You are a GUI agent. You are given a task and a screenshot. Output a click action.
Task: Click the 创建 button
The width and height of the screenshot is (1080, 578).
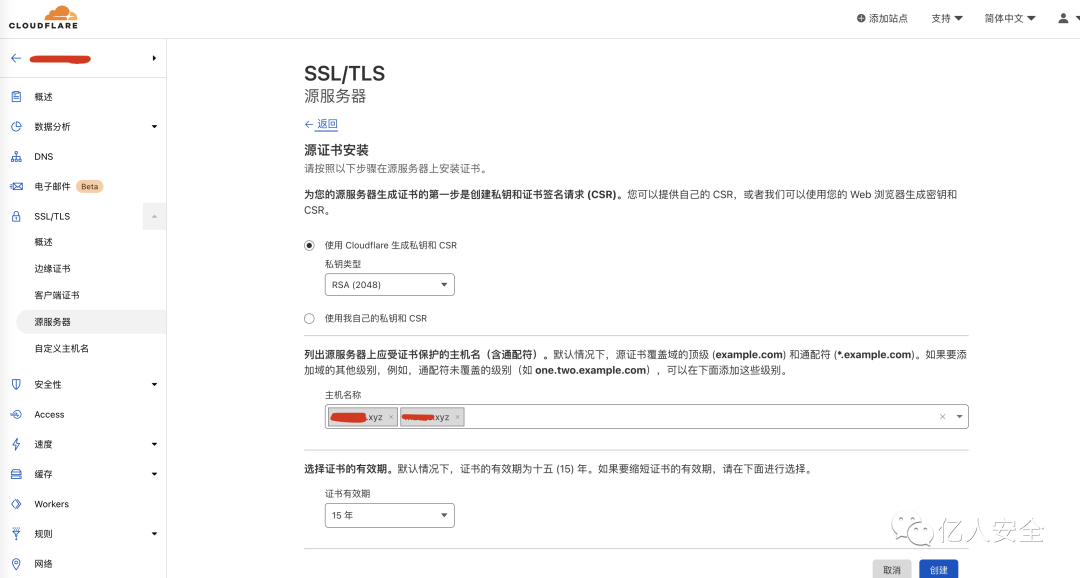point(938,568)
